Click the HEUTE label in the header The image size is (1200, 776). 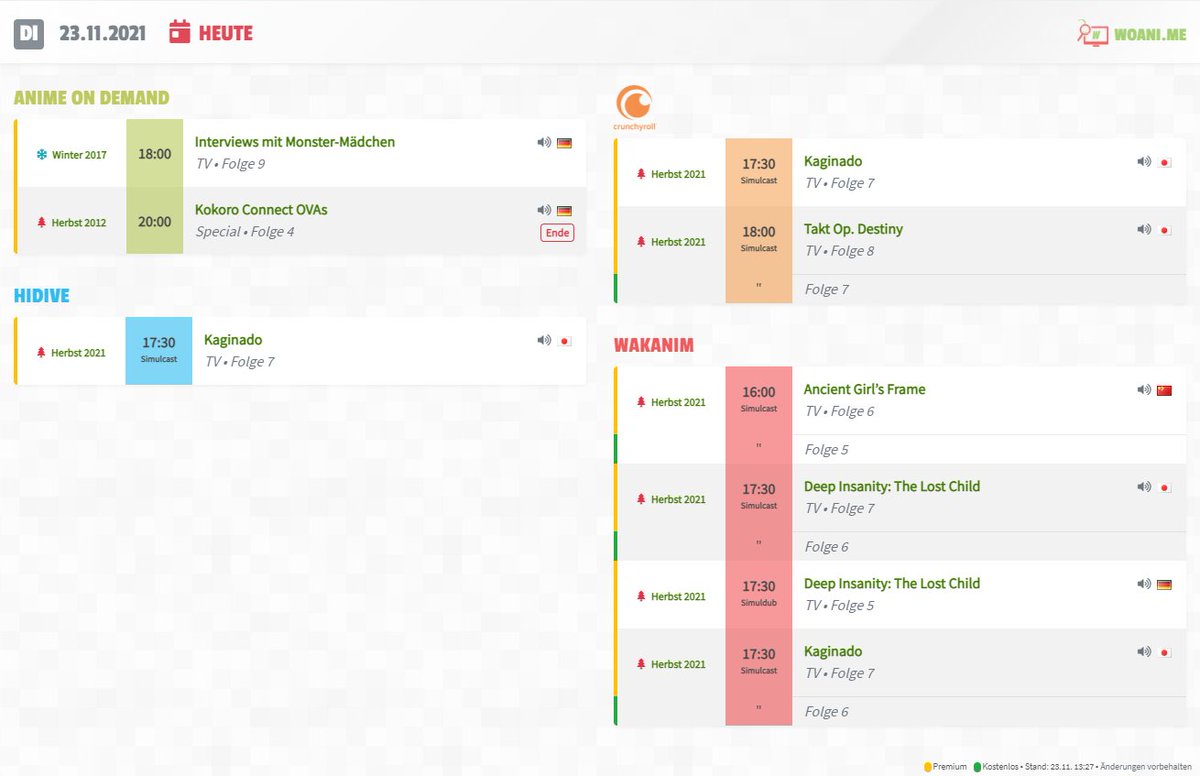coord(226,33)
